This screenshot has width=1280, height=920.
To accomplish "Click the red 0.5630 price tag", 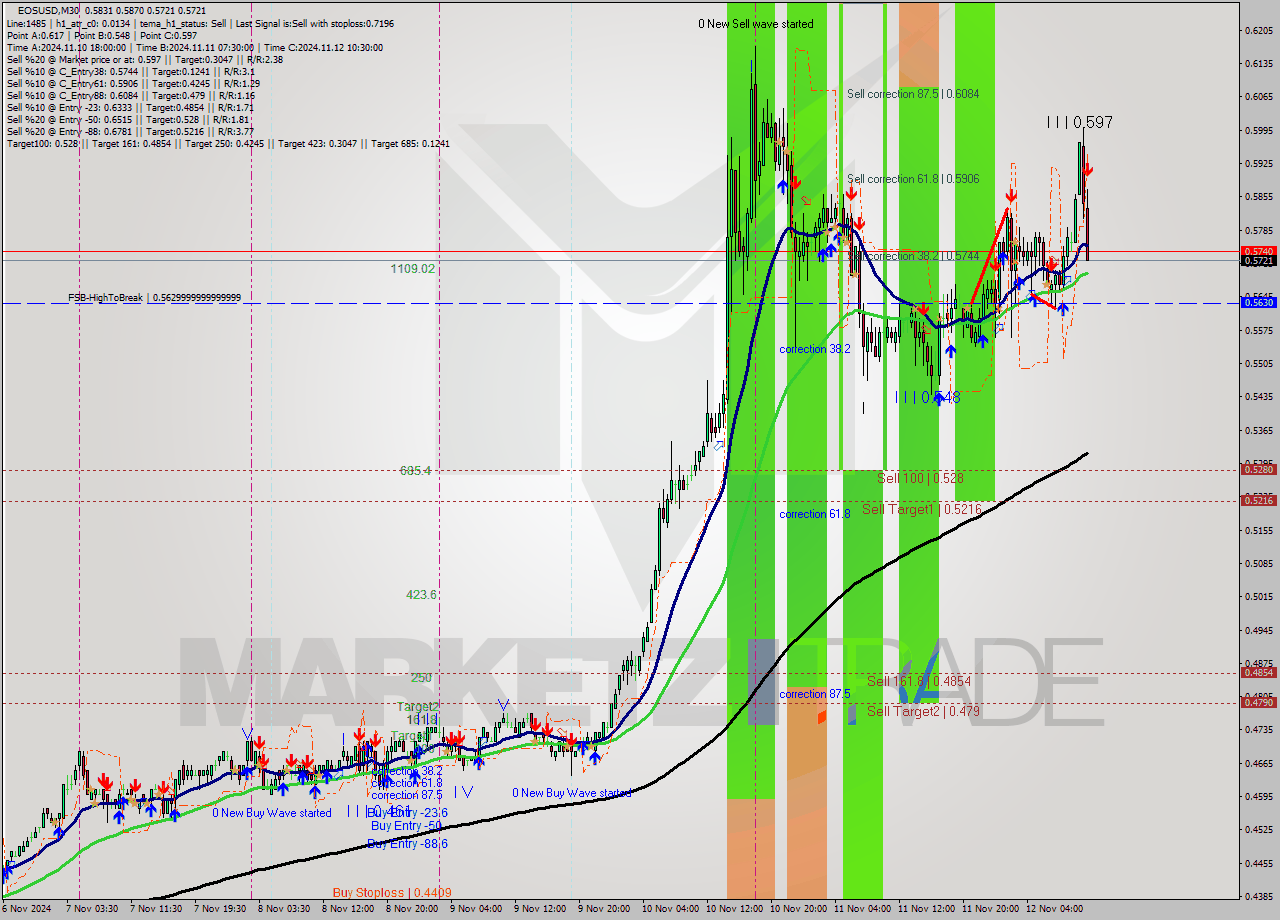I will (1258, 302).
